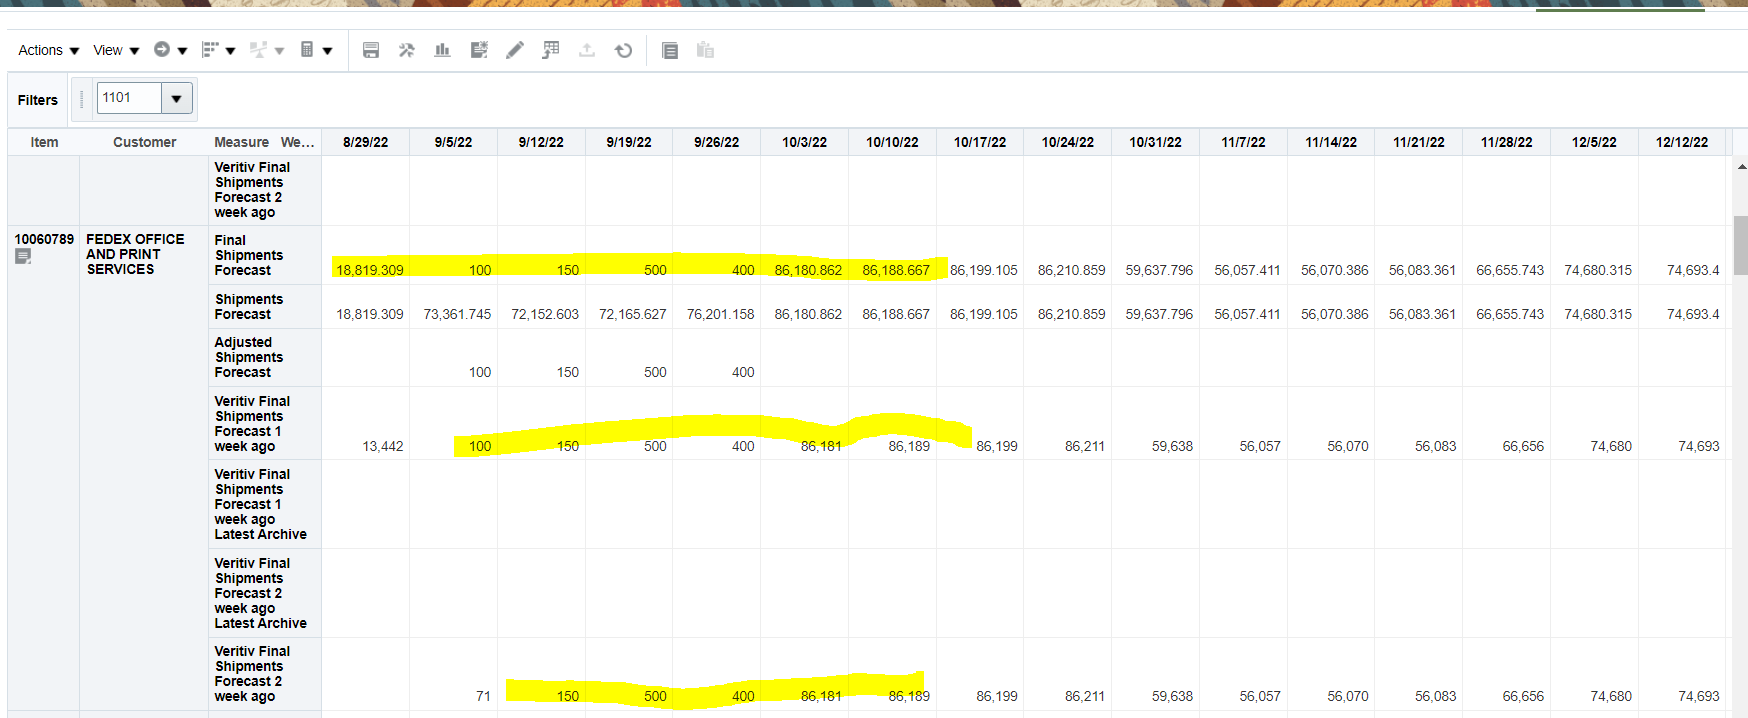1748x718 pixels.
Task: Click the value 13,442 cell
Action: [383, 446]
